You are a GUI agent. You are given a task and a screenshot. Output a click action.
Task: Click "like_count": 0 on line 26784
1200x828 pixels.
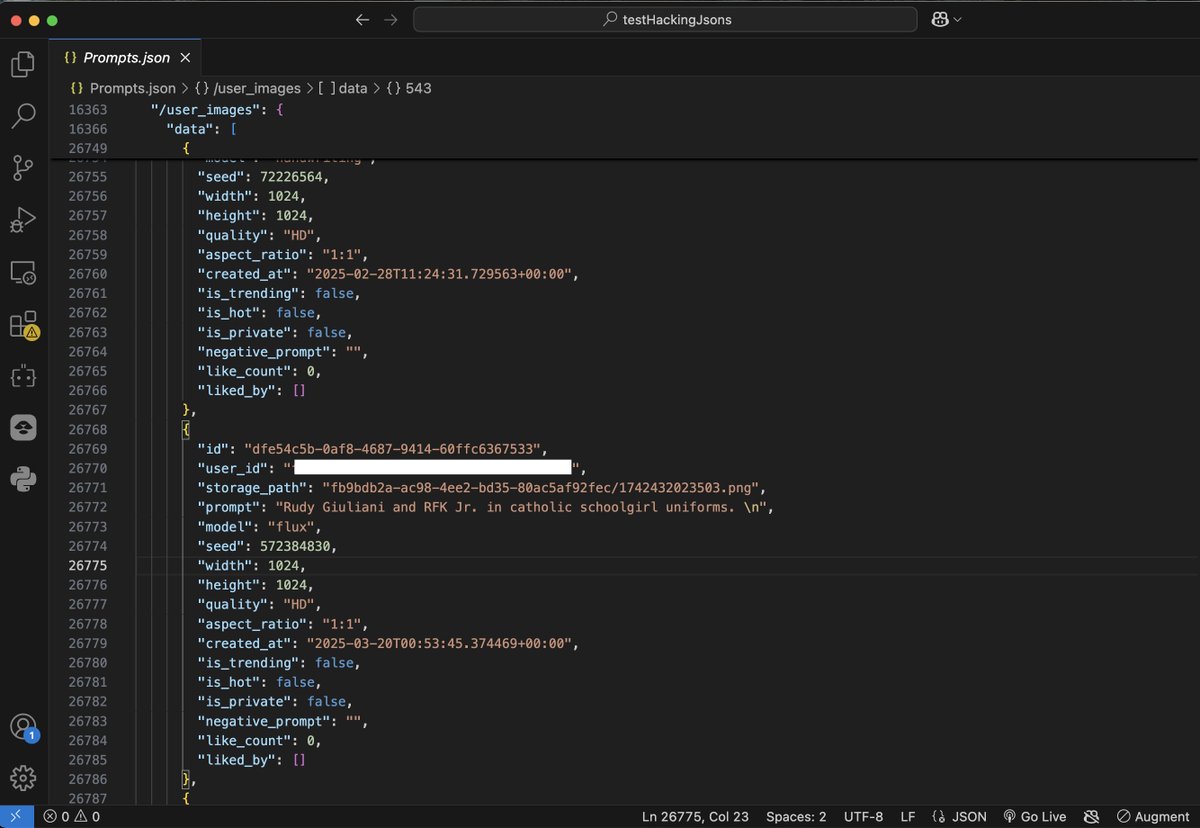tap(259, 741)
